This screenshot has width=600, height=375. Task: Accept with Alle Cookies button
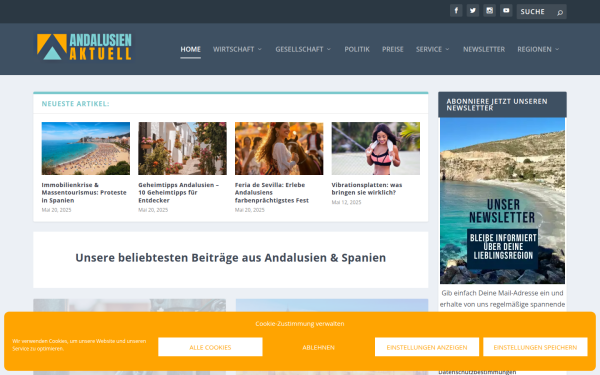click(210, 347)
